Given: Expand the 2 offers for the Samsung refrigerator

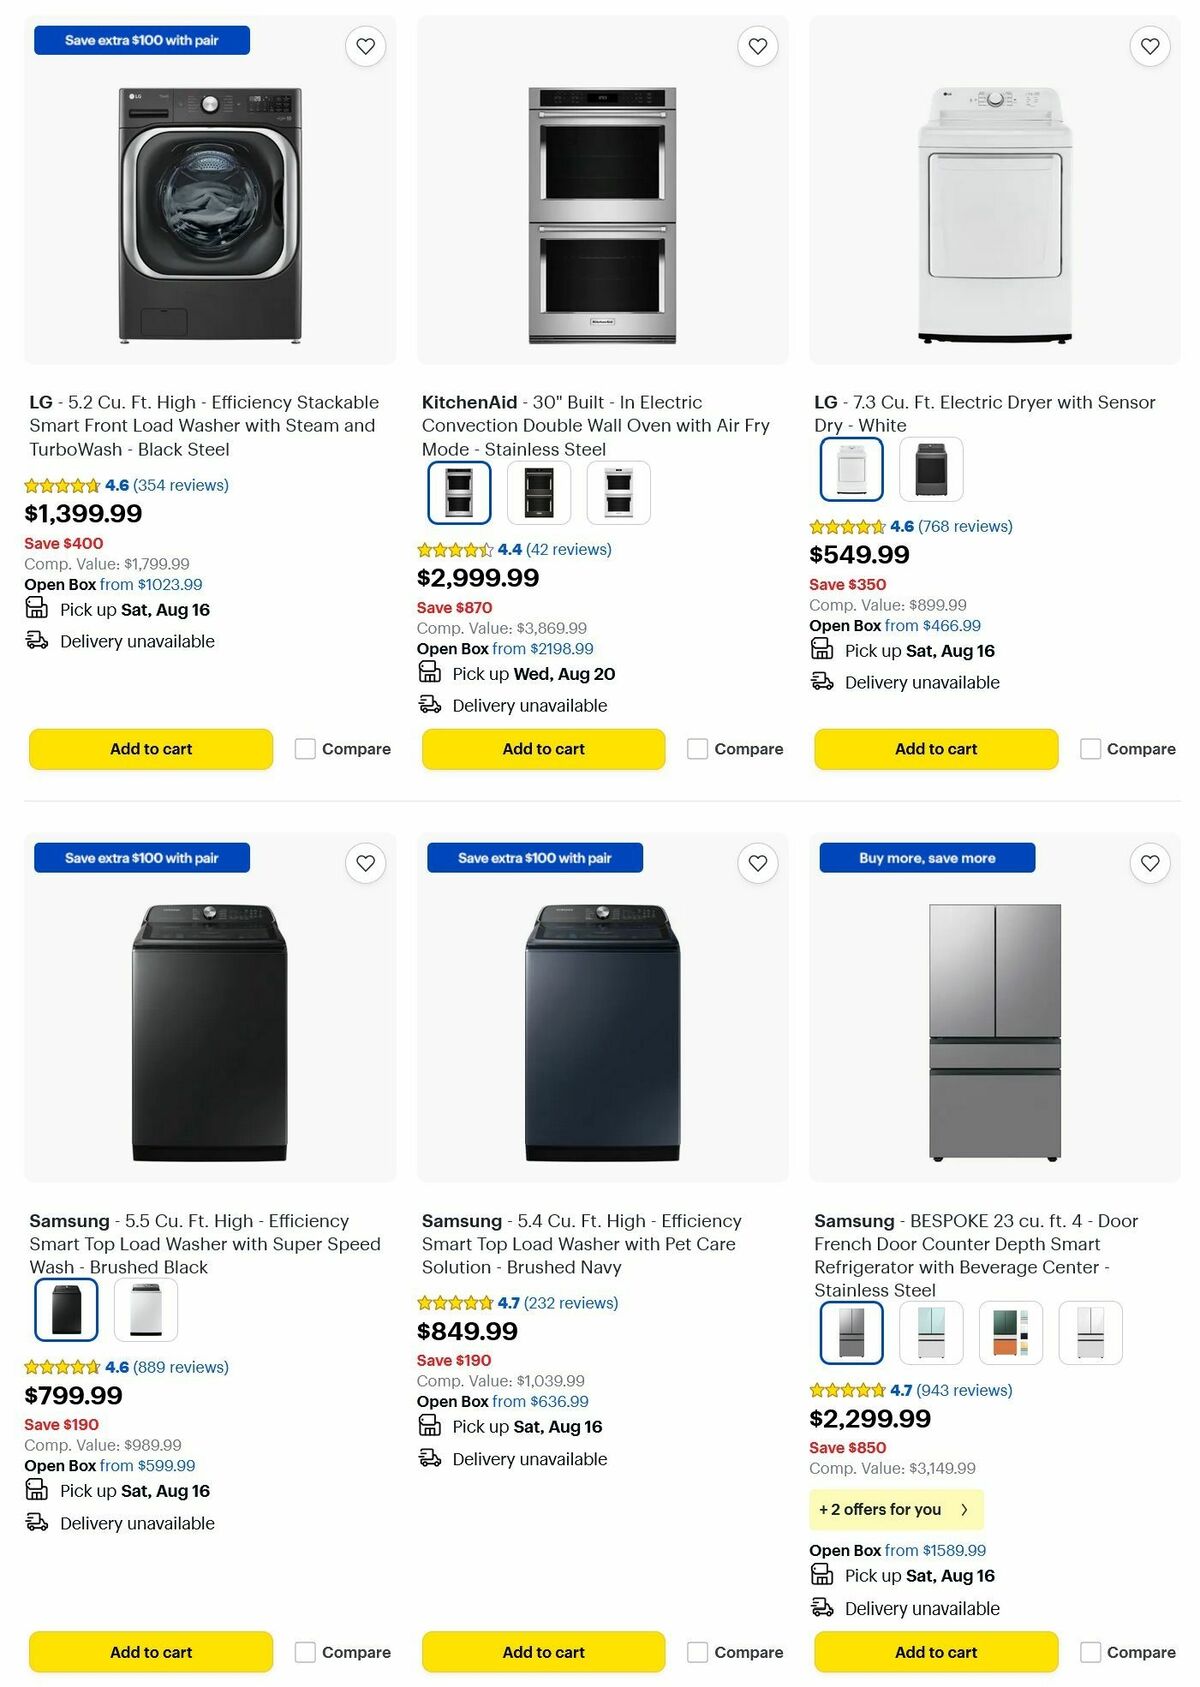Looking at the screenshot, I should [x=895, y=1510].
